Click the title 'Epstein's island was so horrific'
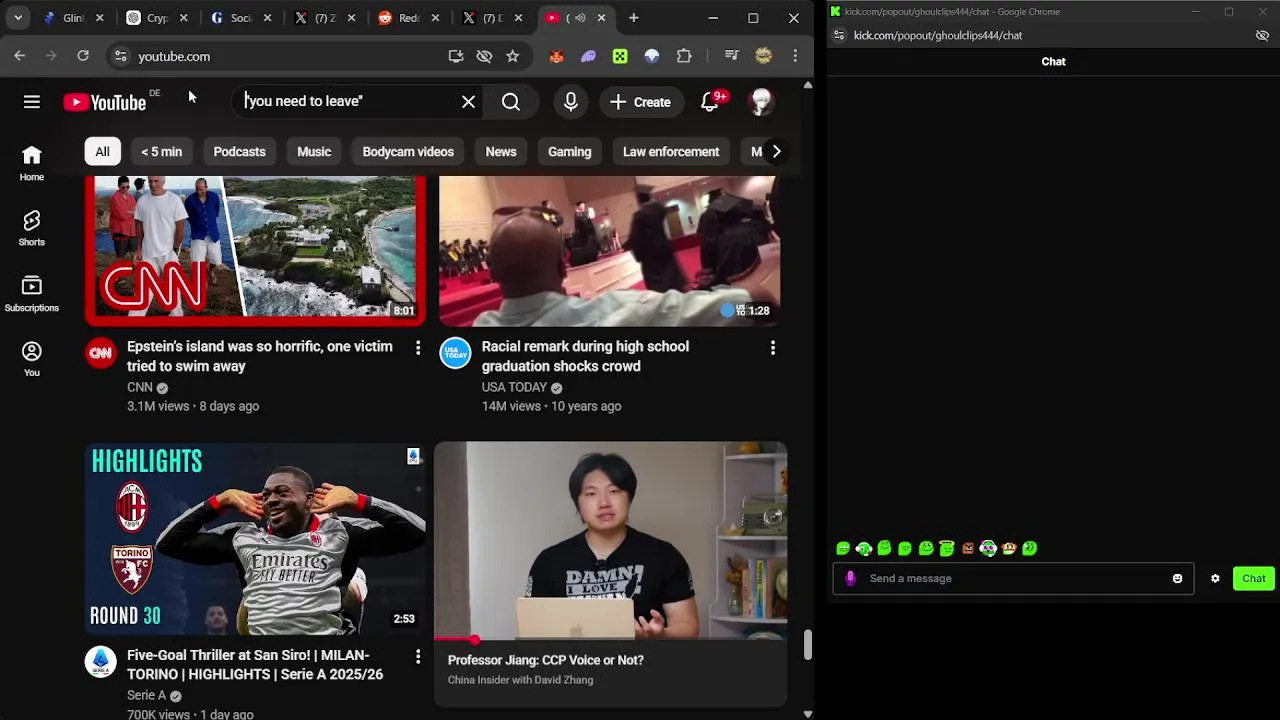Viewport: 1280px width, 720px height. point(260,356)
